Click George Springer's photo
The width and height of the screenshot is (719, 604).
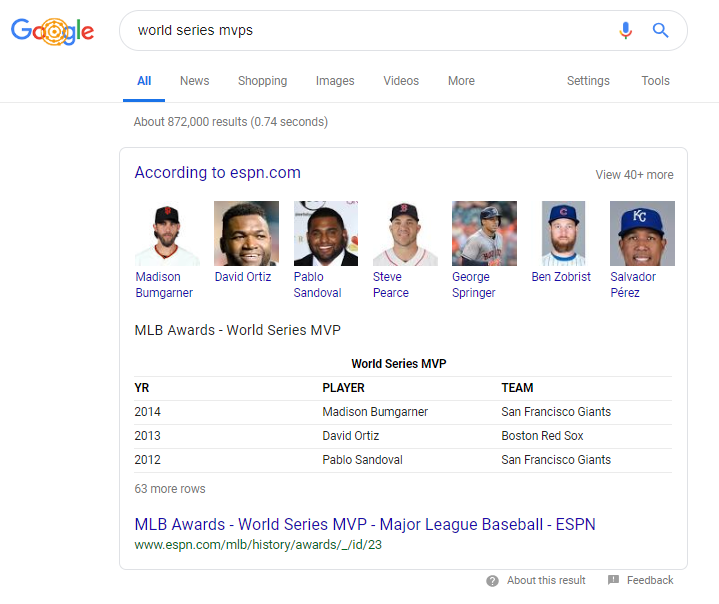pyautogui.click(x=484, y=233)
